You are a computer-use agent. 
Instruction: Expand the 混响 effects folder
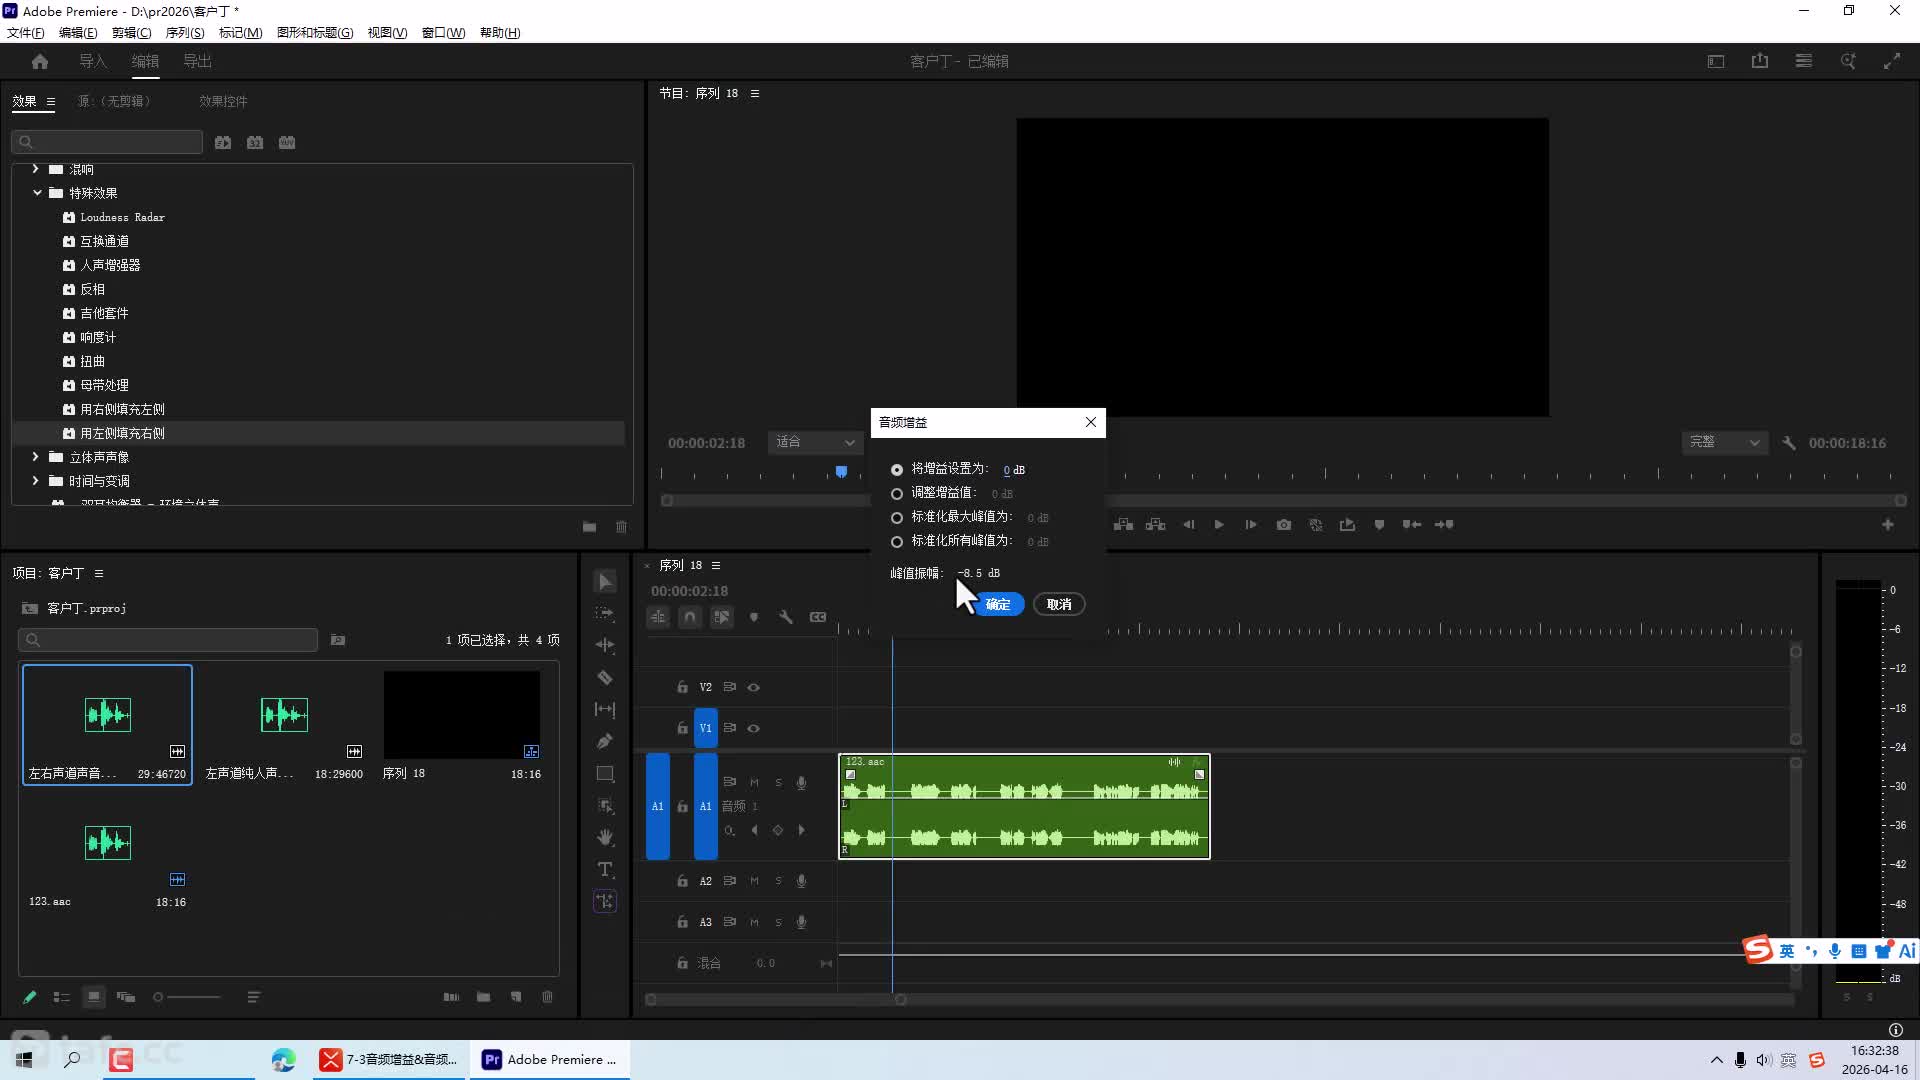pos(36,169)
